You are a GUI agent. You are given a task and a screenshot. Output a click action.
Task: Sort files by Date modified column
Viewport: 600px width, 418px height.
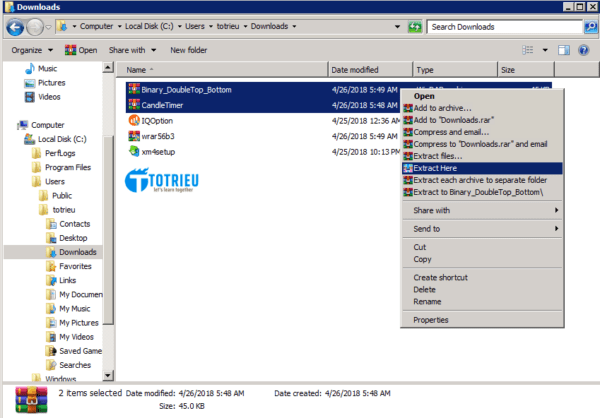tap(370, 70)
